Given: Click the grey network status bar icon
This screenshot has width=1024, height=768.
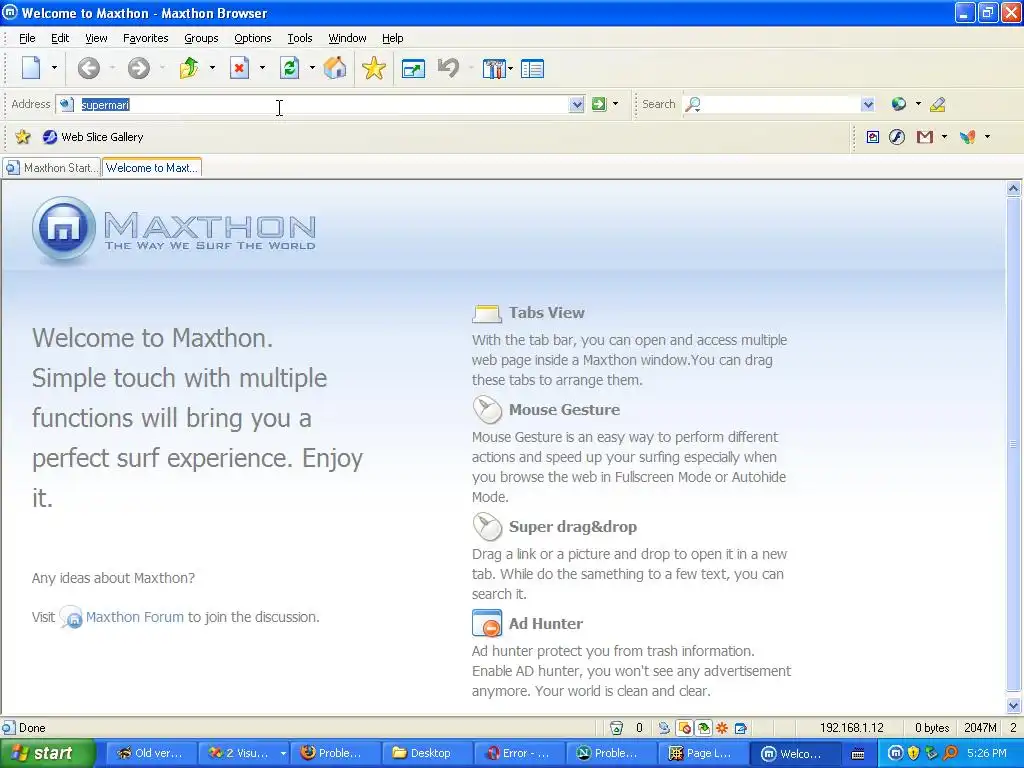Looking at the screenshot, I should click(x=664, y=728).
